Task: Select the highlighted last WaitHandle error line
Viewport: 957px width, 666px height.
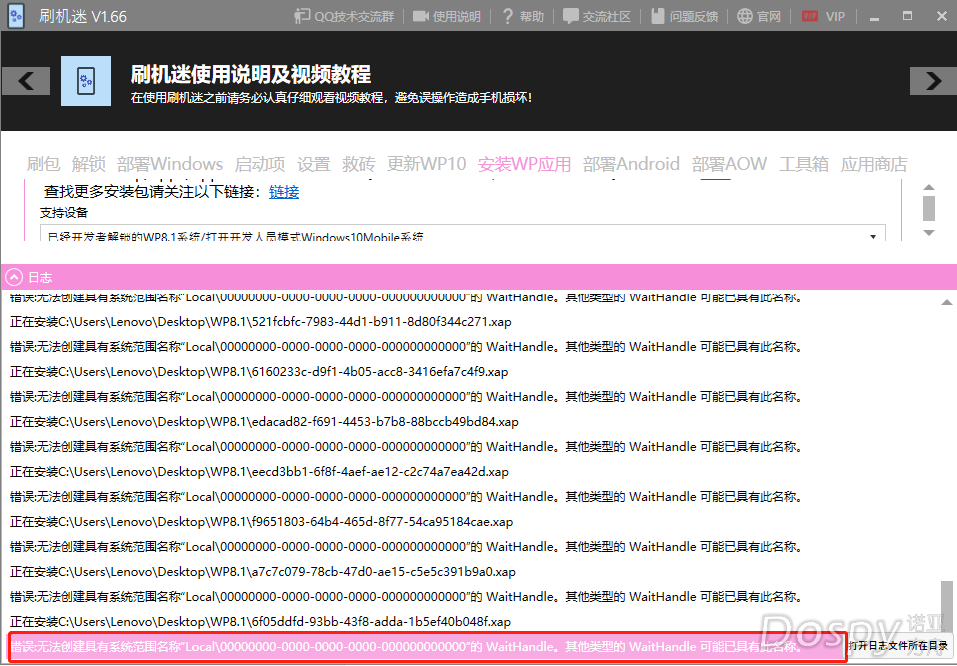Action: [428, 646]
